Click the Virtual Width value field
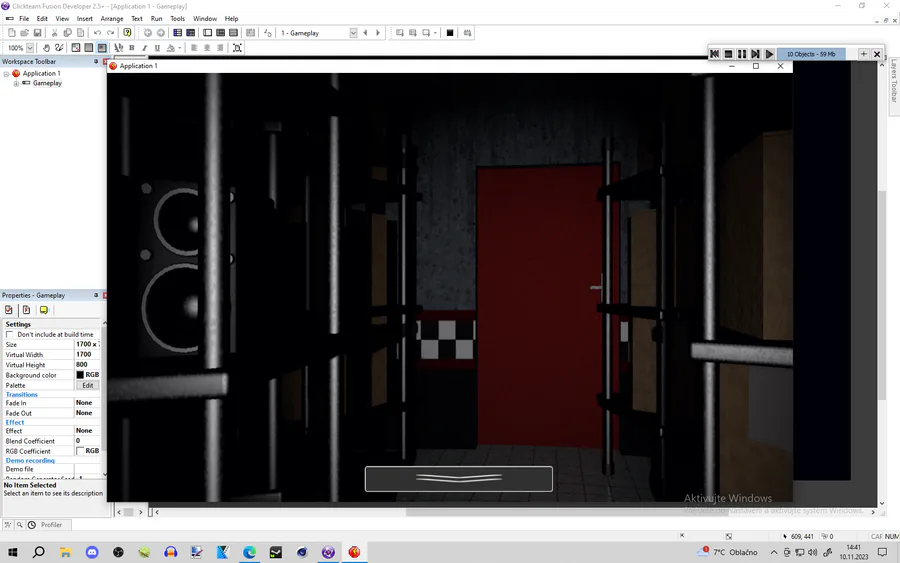This screenshot has width=900, height=563. (87, 354)
